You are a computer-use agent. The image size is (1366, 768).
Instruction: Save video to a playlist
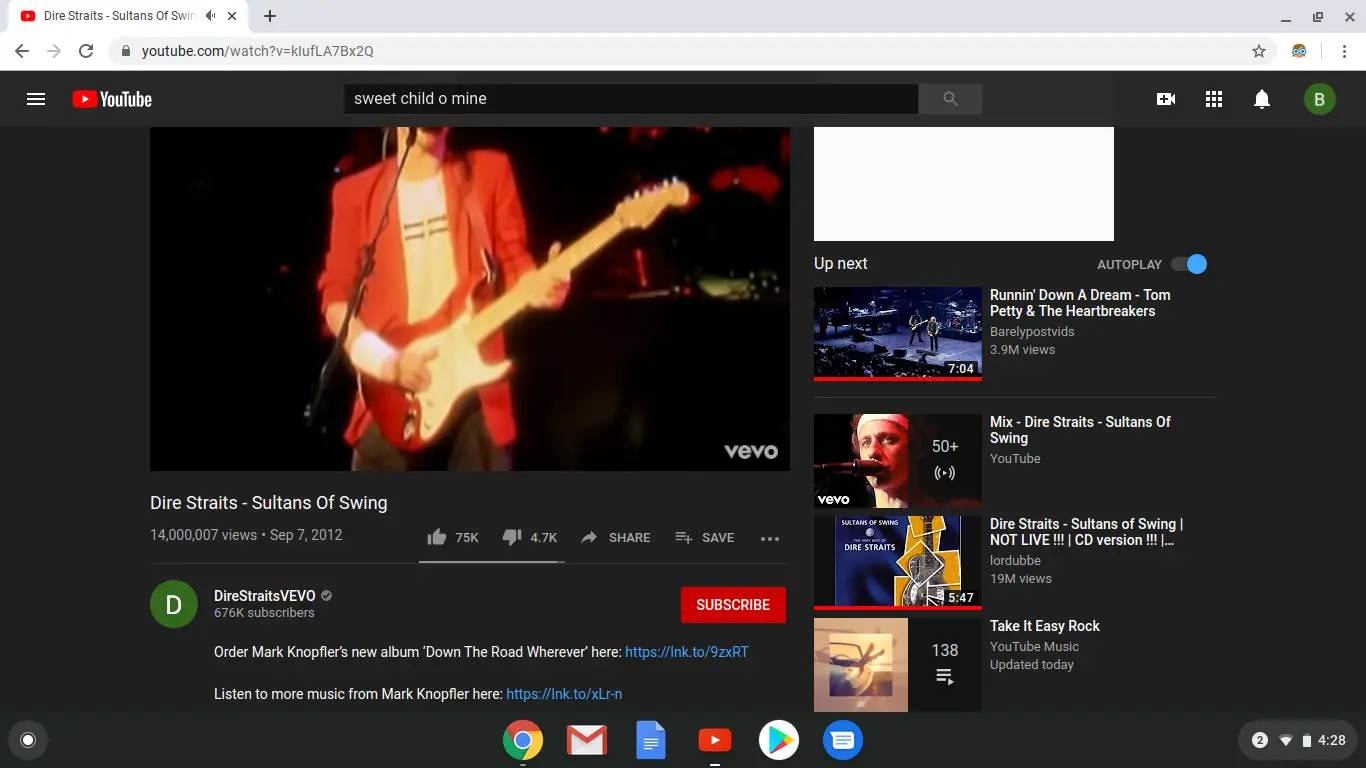pyautogui.click(x=705, y=537)
